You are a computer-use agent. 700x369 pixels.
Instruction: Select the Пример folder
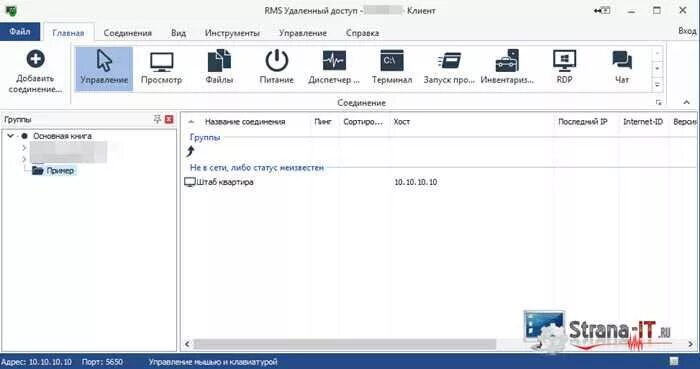(54, 170)
